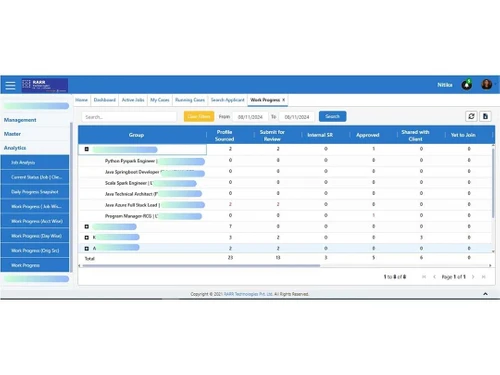This screenshot has width=500, height=375.
Task: Go to the first page
Action: [x=424, y=277]
